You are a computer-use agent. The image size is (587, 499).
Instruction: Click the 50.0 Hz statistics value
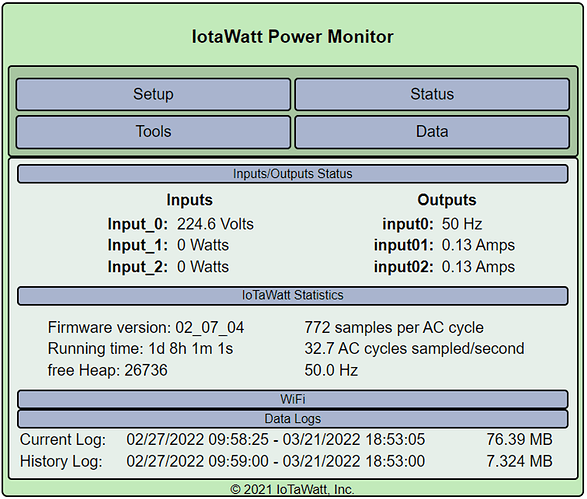tap(331, 370)
